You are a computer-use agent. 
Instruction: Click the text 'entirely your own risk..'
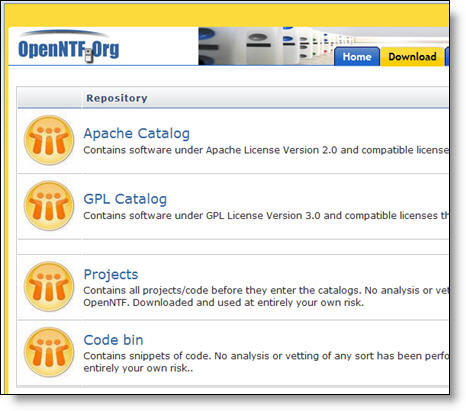pos(138,368)
